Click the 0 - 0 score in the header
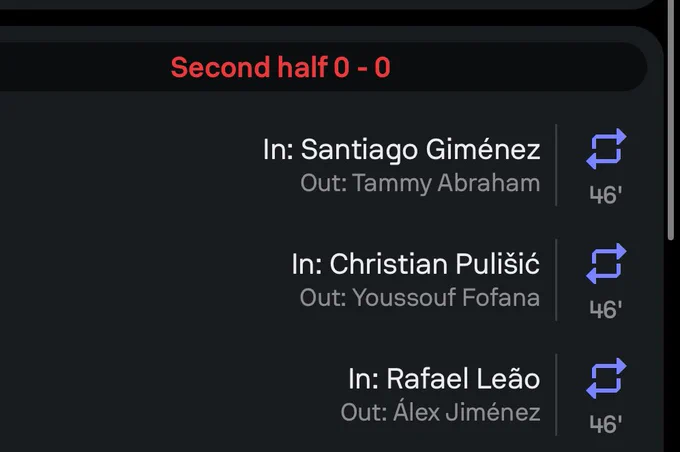The image size is (680, 452). 362,67
